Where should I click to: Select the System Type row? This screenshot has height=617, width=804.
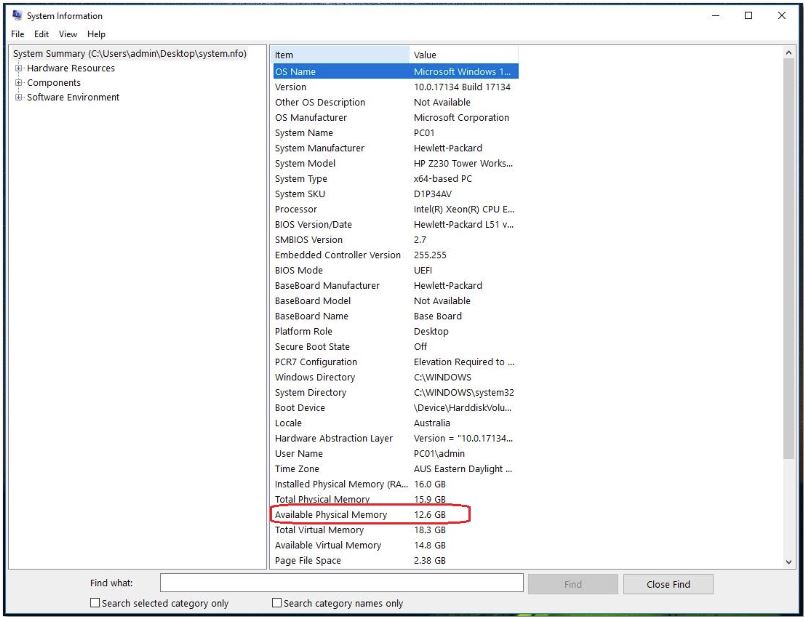click(x=396, y=178)
